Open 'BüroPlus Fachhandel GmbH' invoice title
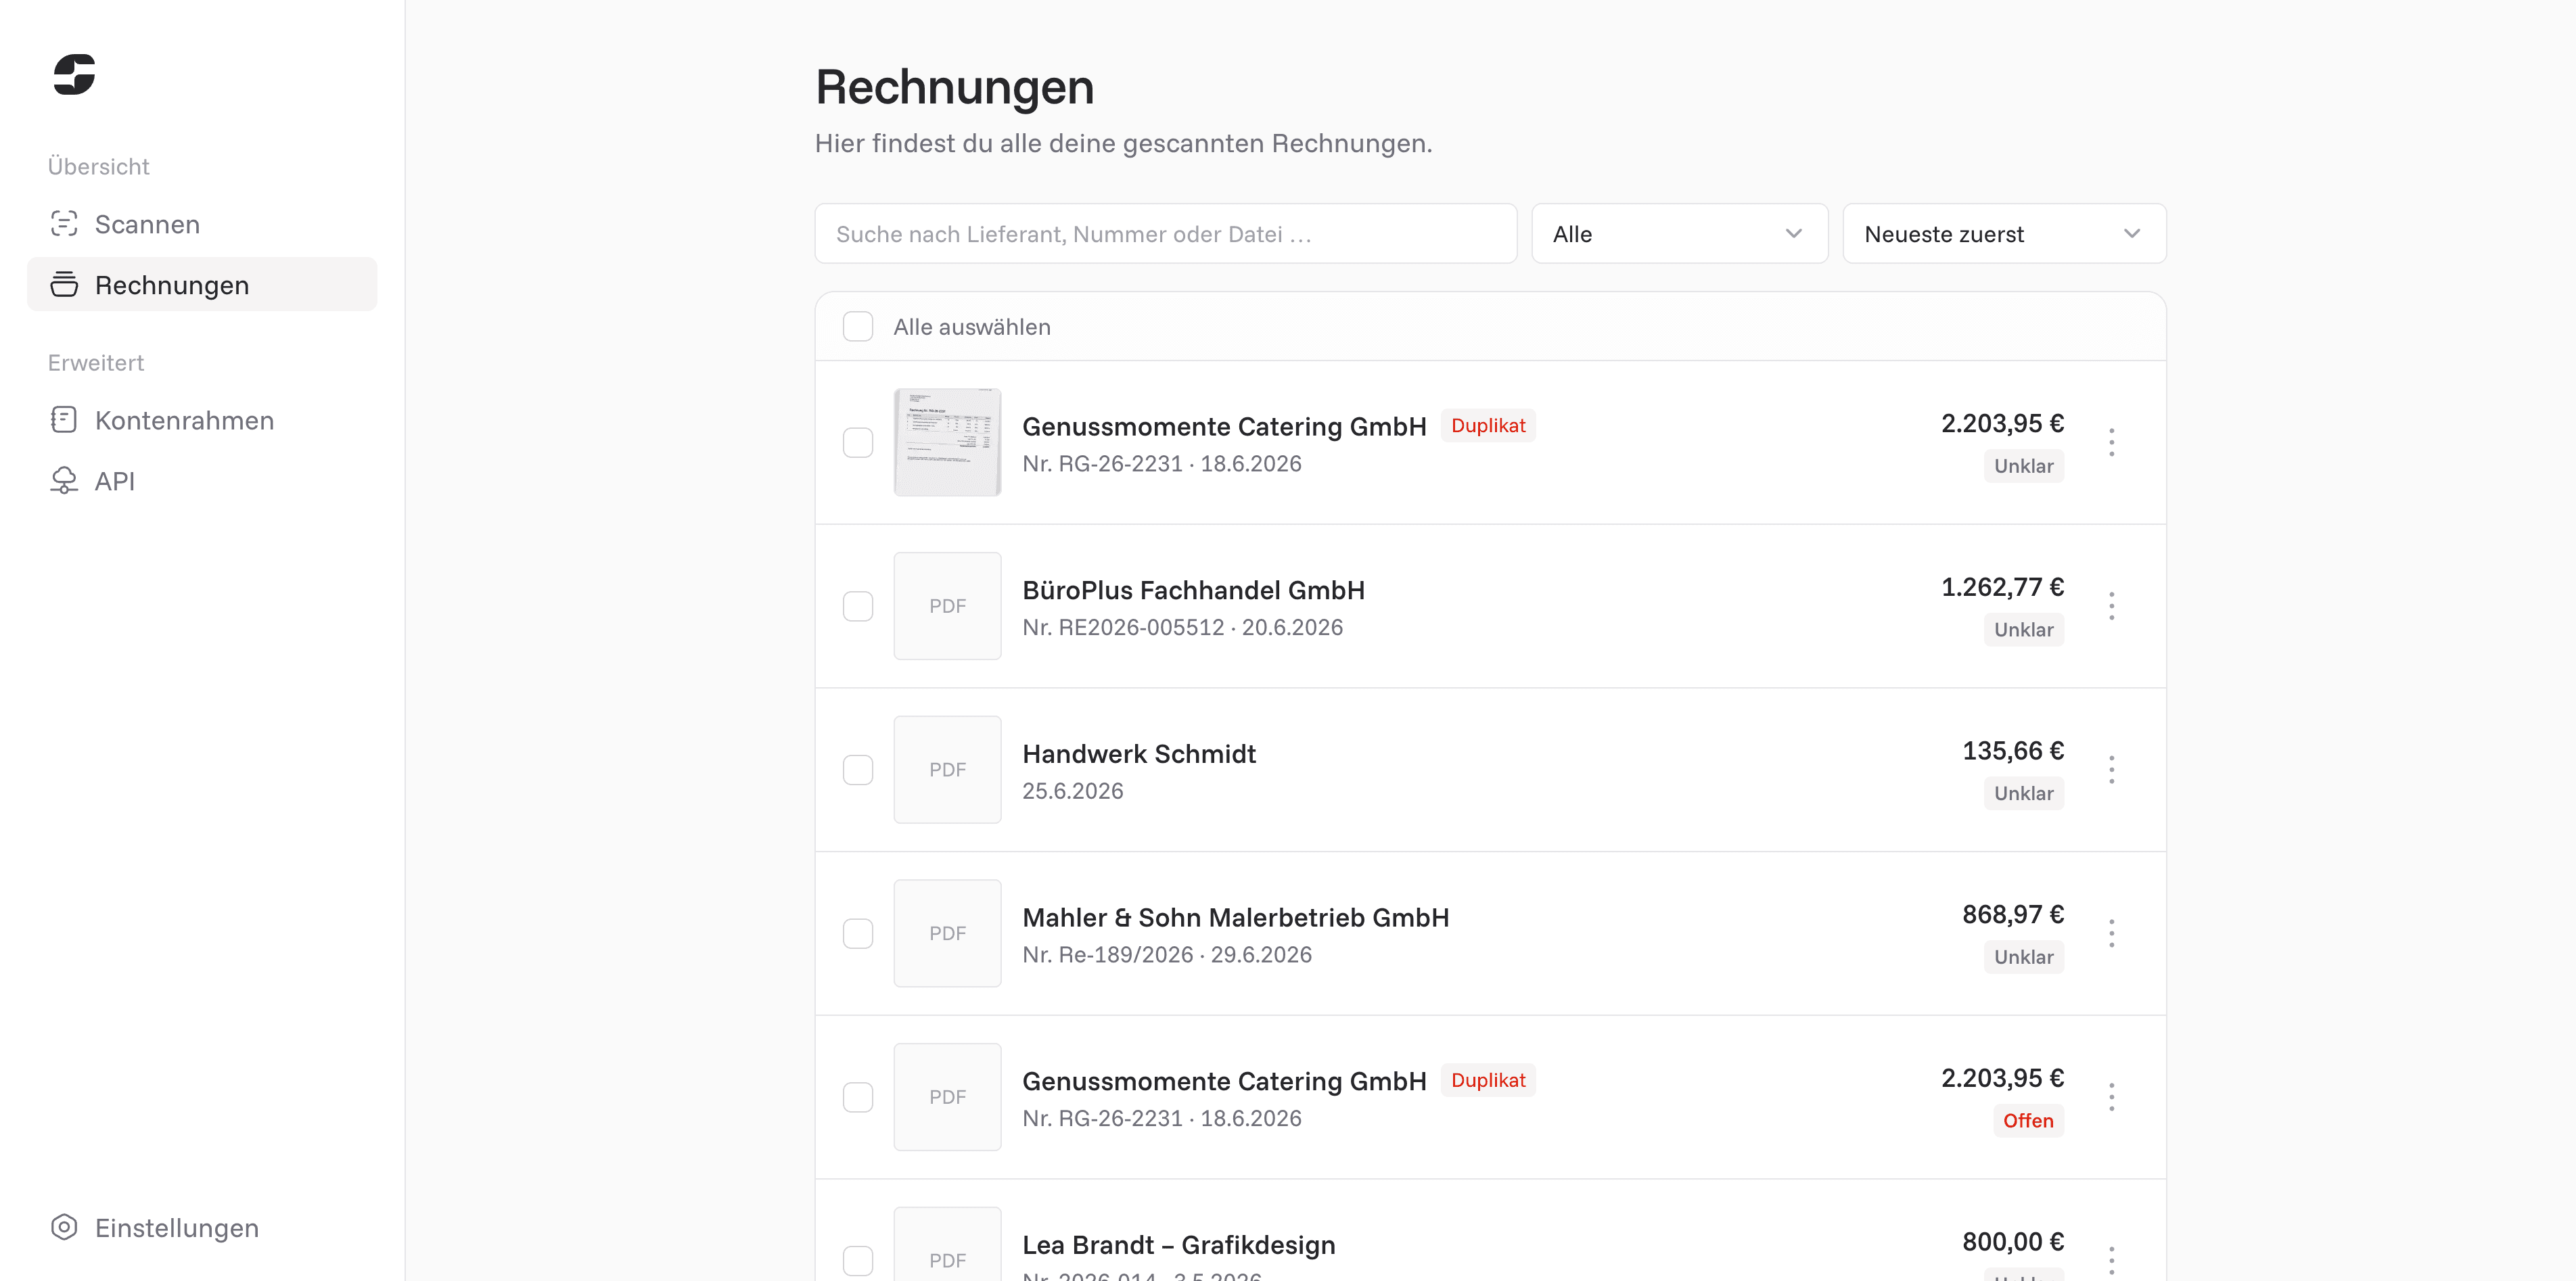 (x=1193, y=590)
